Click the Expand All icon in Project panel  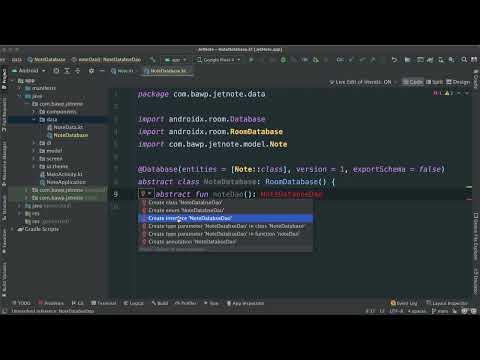pos(67,71)
